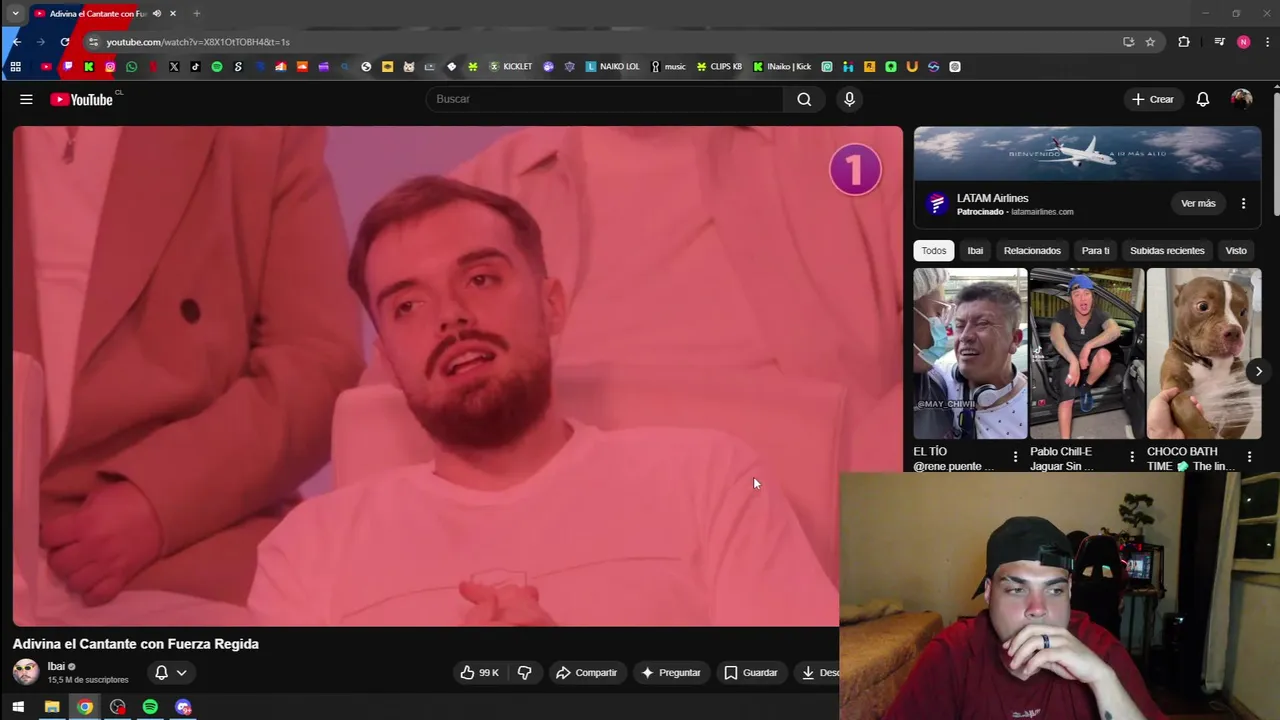Select the Relacionados filter chip
1280x720 pixels.
pyautogui.click(x=1032, y=251)
